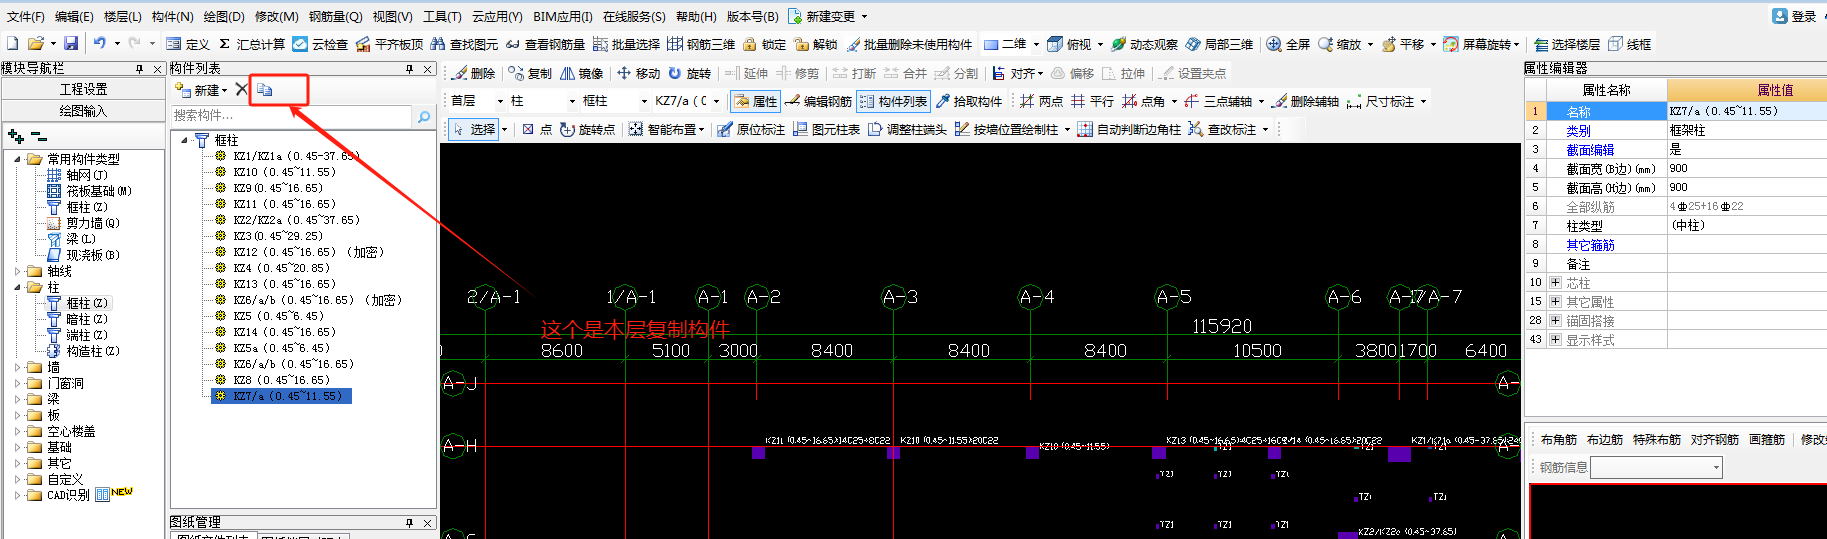Click the 对齐钢筋 button
Screen dimensions: 1827x539
[1714, 440]
